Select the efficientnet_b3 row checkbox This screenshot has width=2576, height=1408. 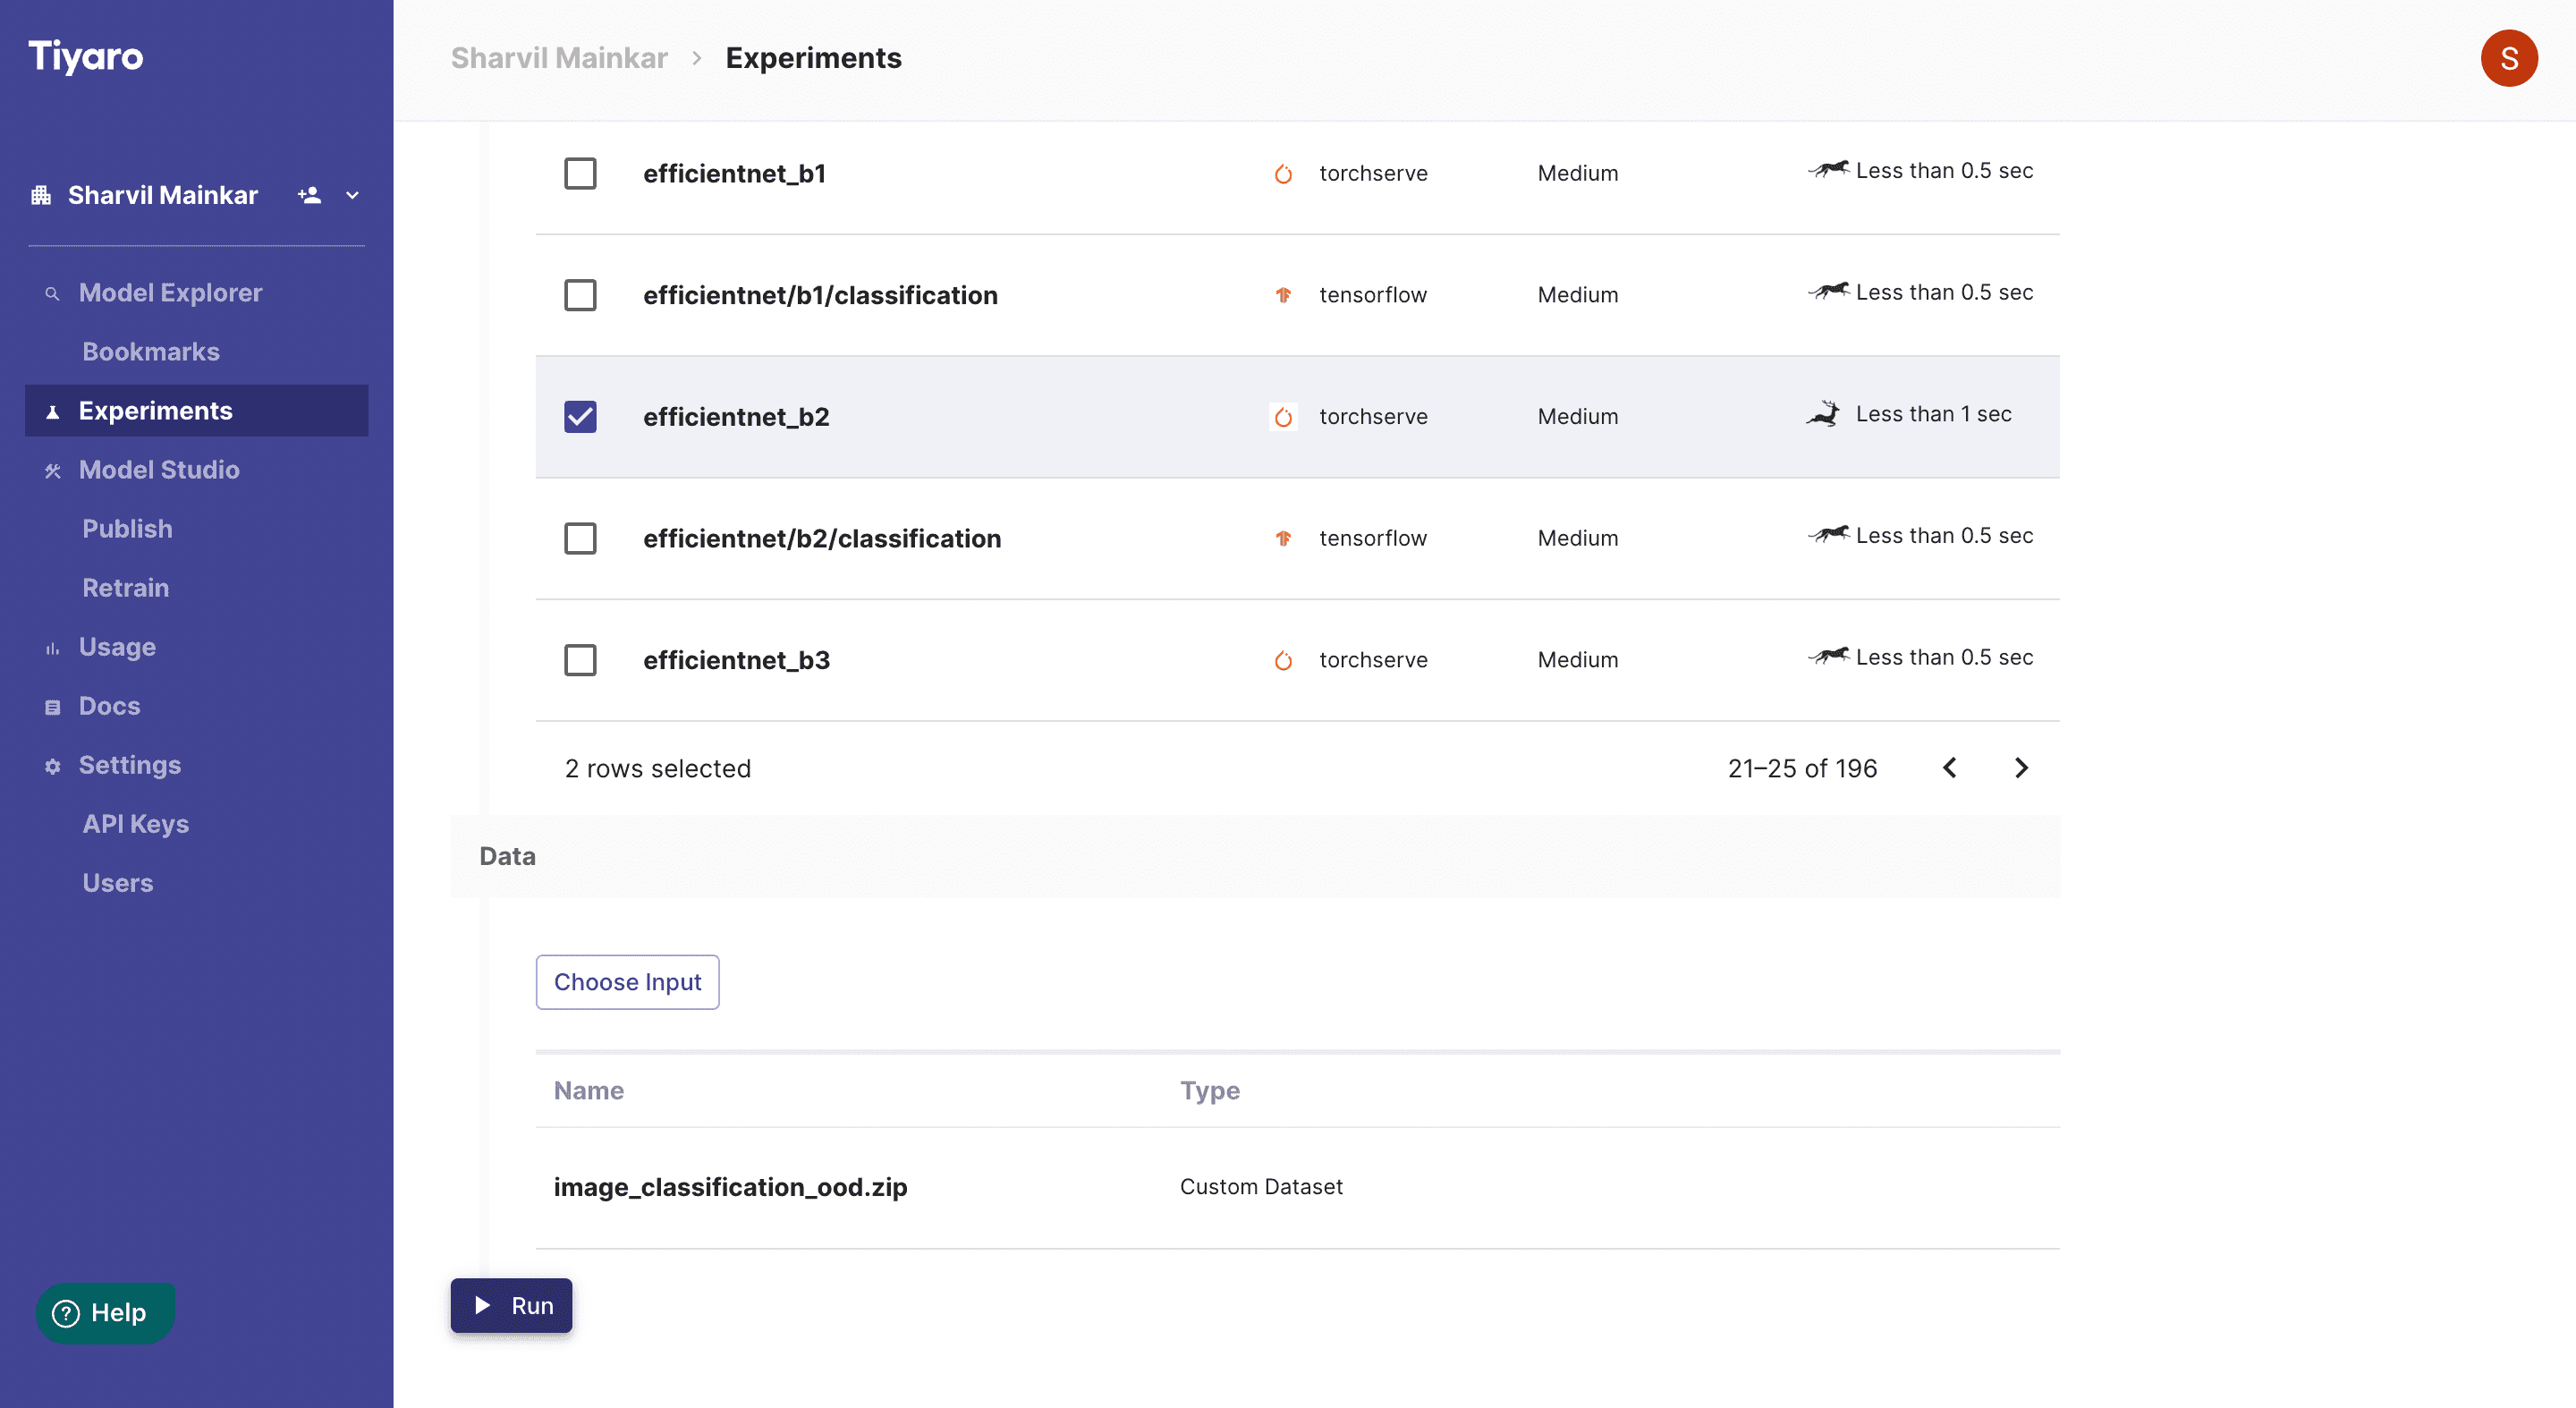coord(580,660)
